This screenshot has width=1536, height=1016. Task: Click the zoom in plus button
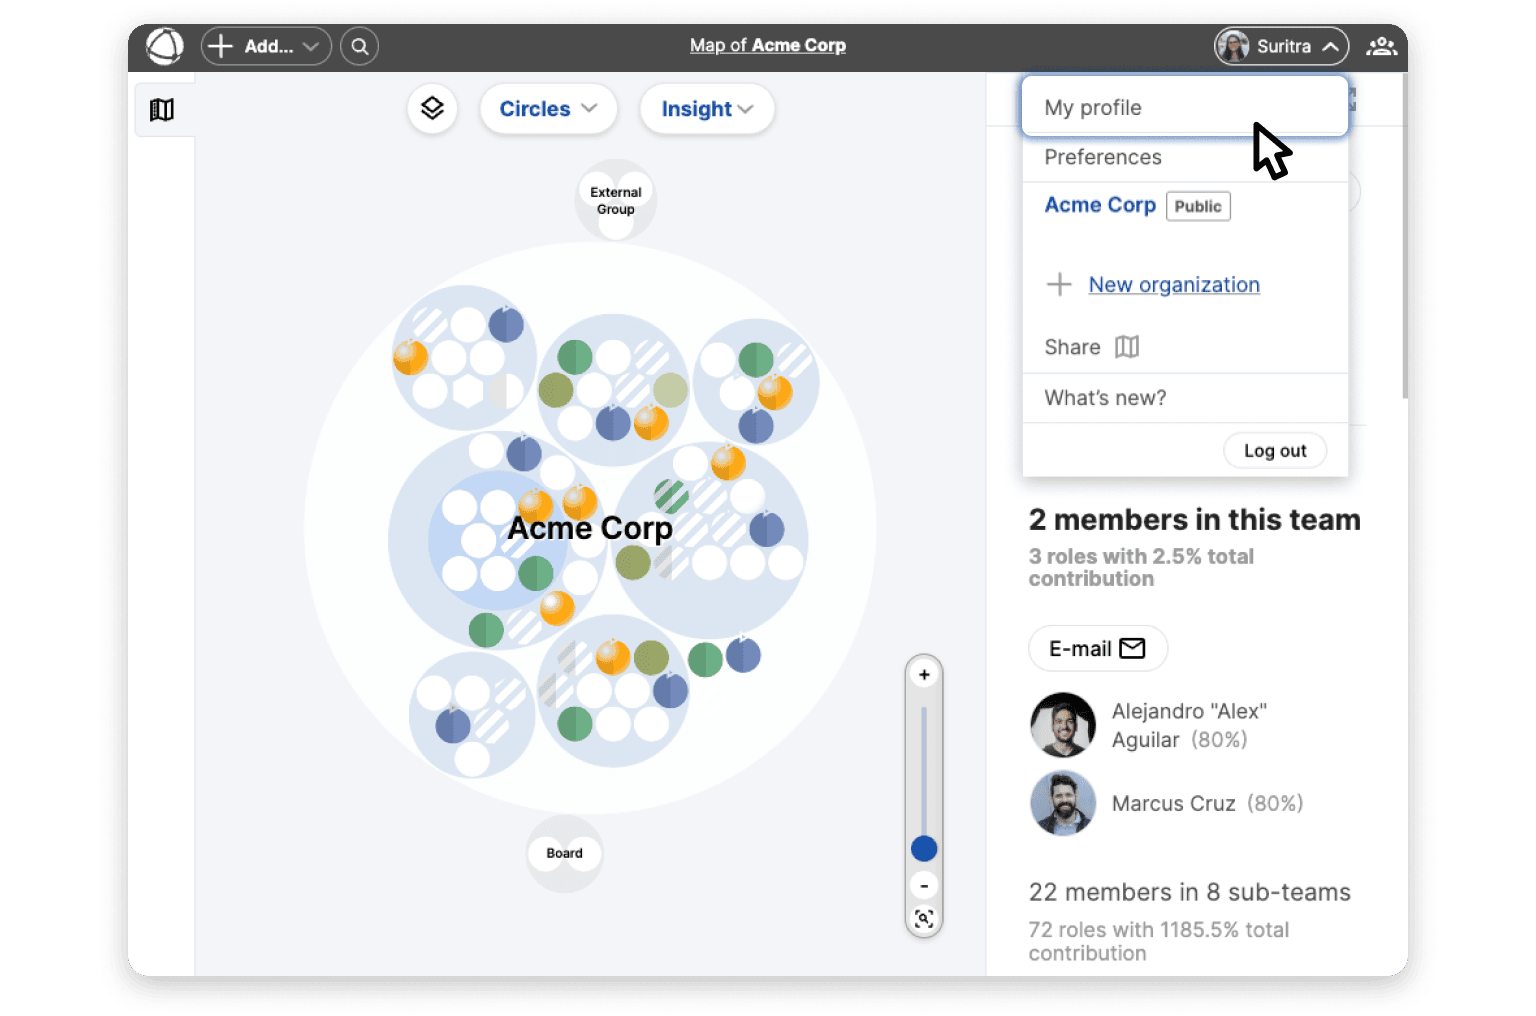(924, 675)
